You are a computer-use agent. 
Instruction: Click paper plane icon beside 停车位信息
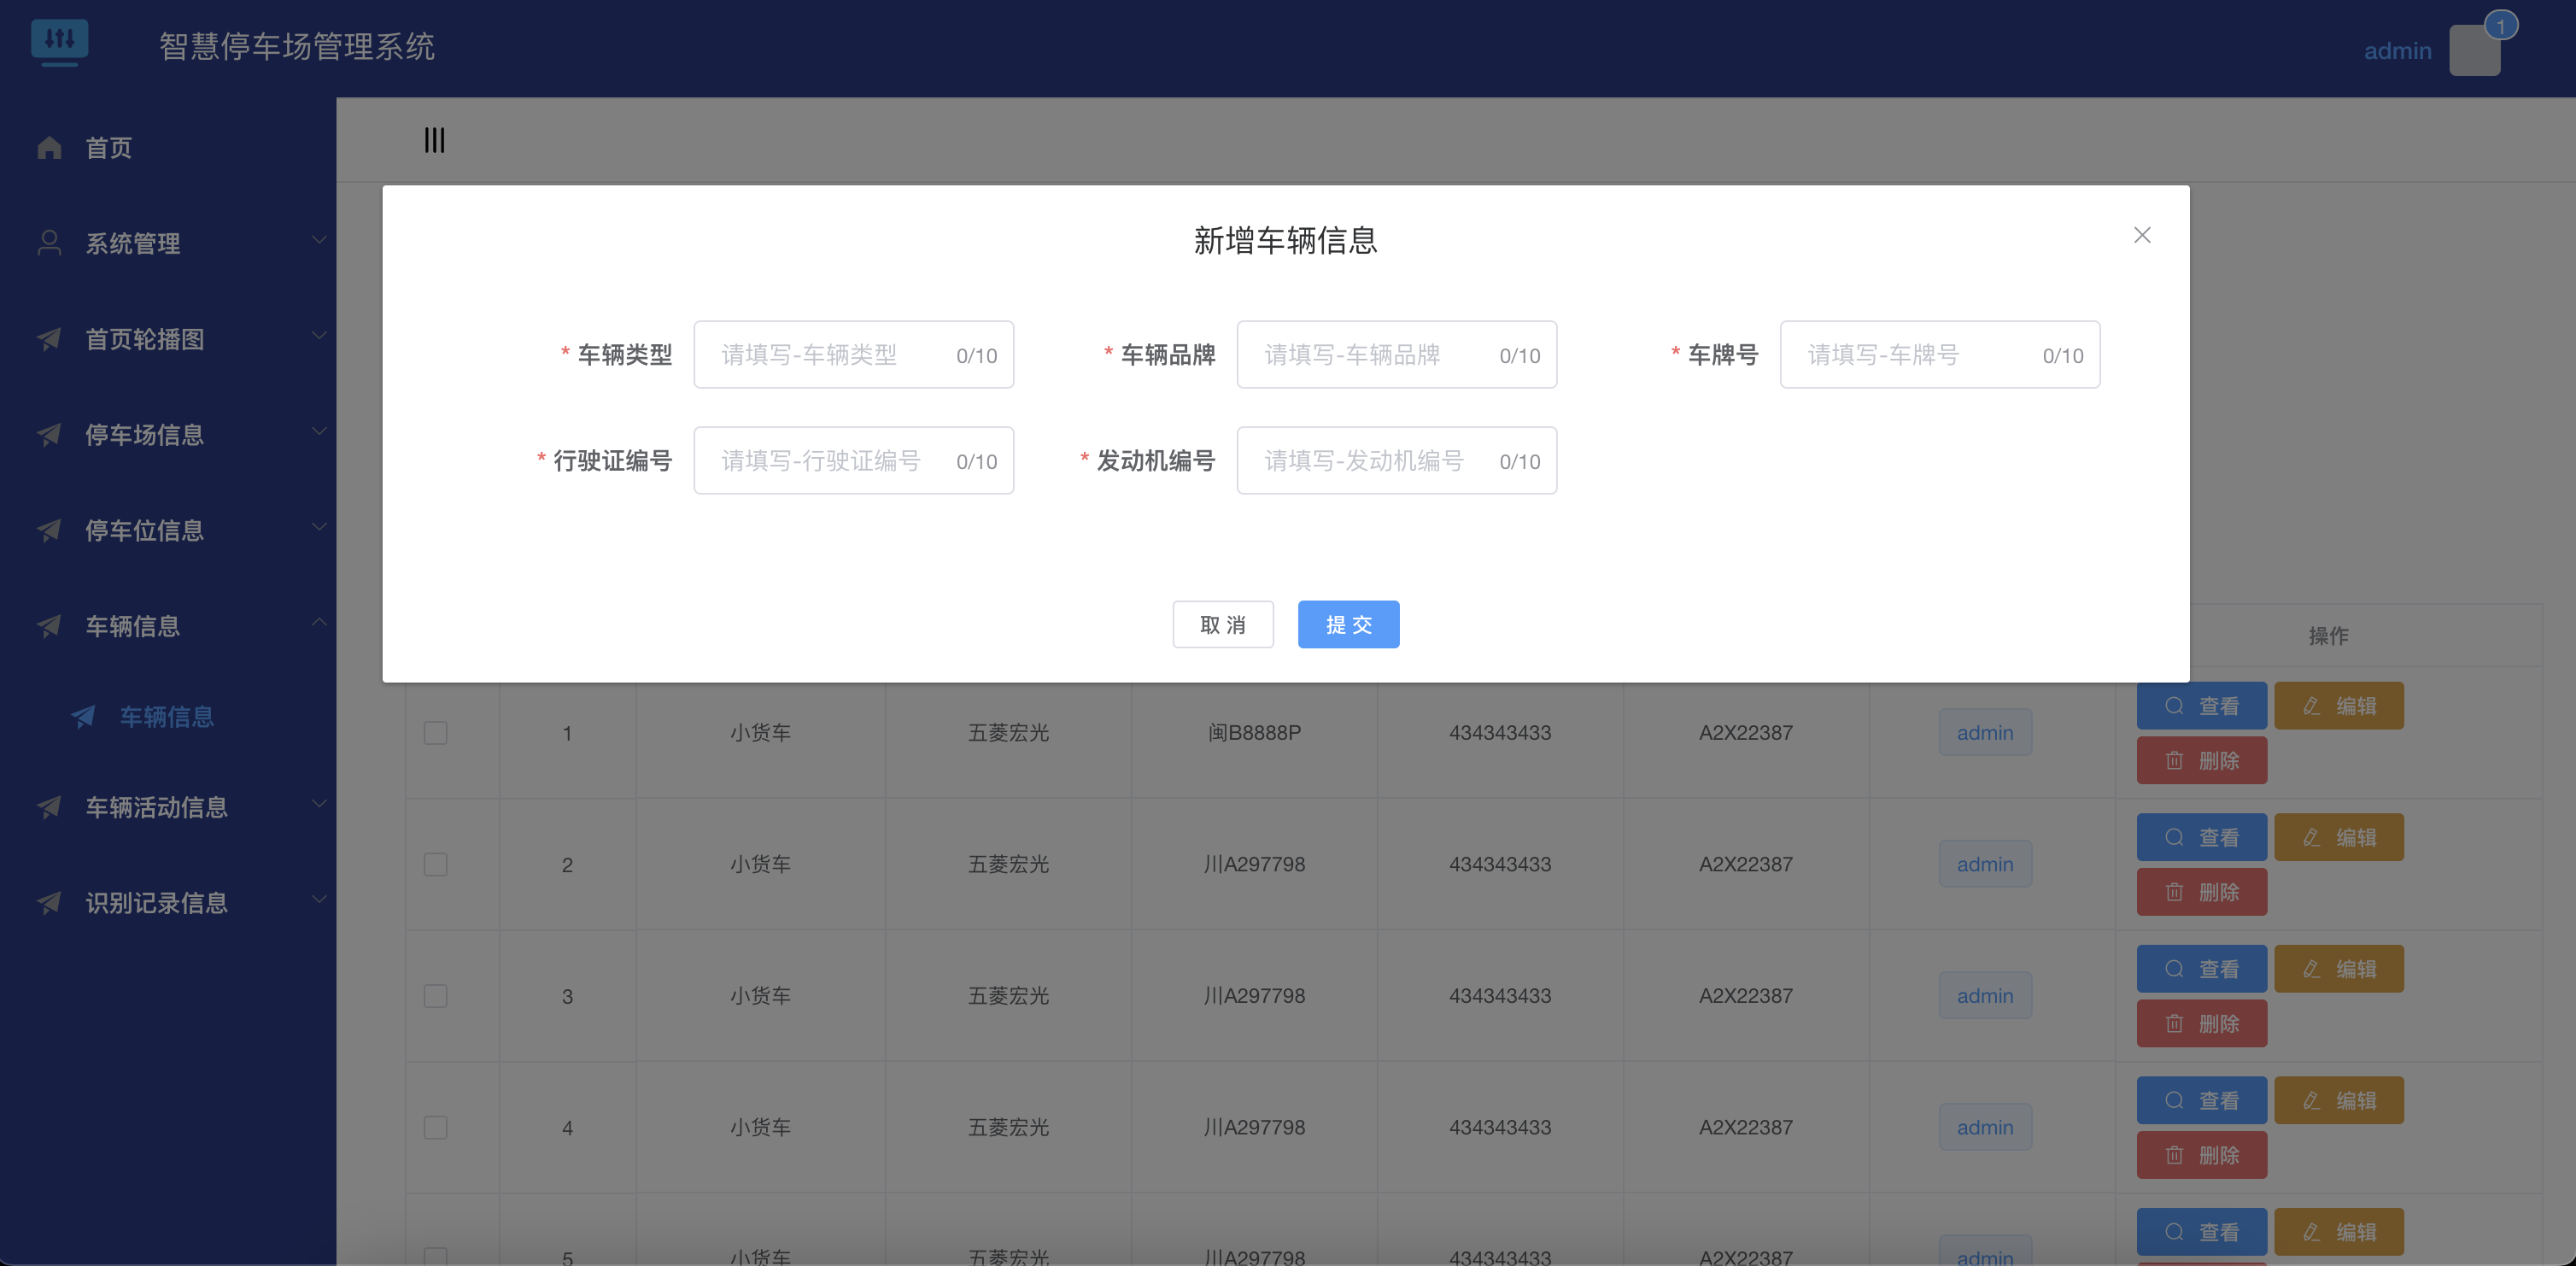point(49,530)
